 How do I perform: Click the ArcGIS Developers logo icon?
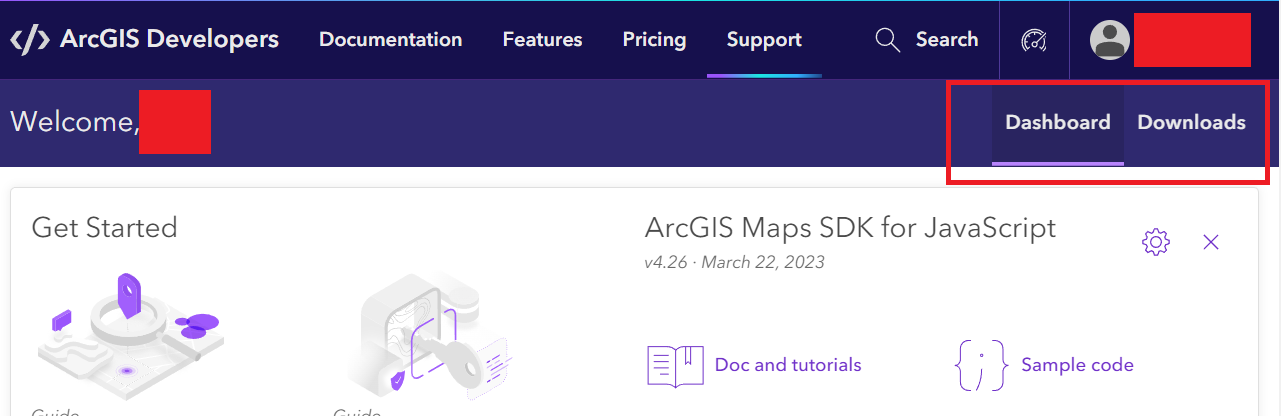coord(29,40)
